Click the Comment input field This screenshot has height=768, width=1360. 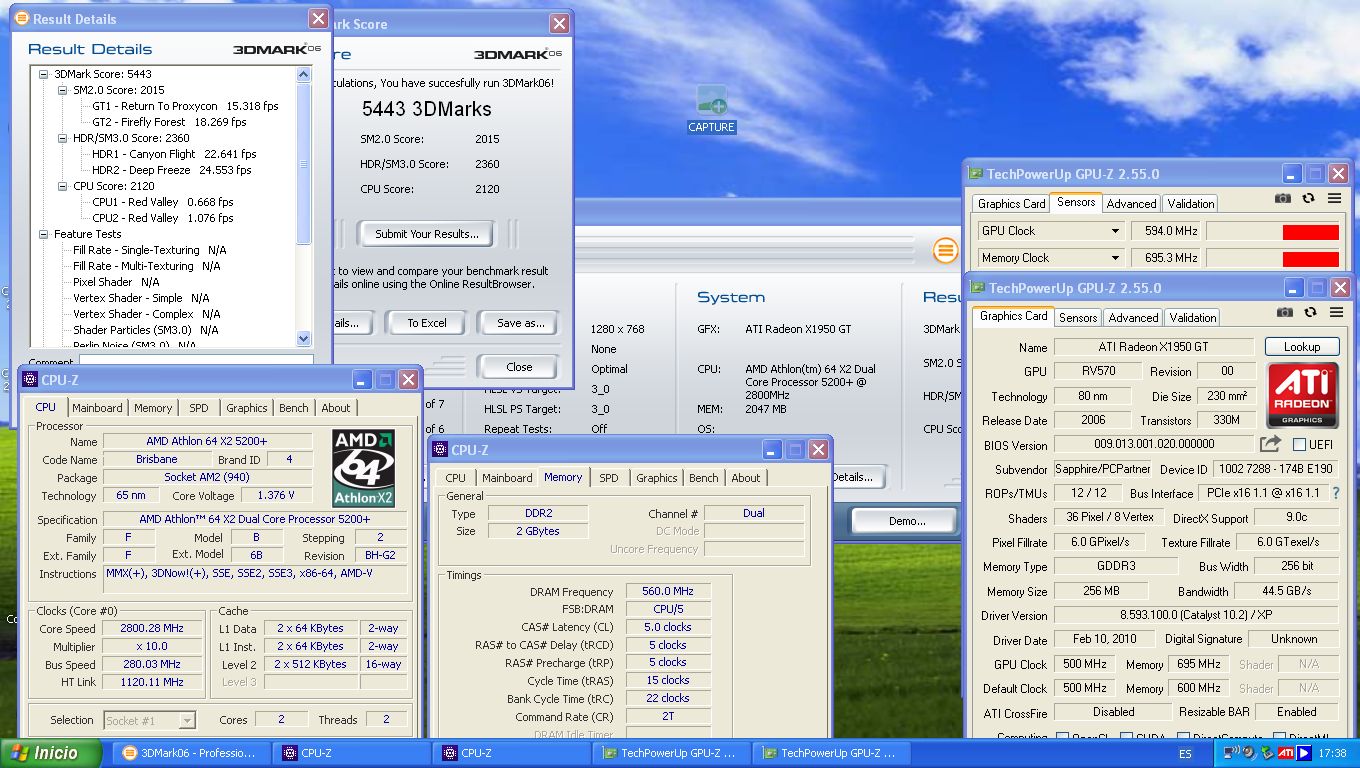click(x=196, y=361)
